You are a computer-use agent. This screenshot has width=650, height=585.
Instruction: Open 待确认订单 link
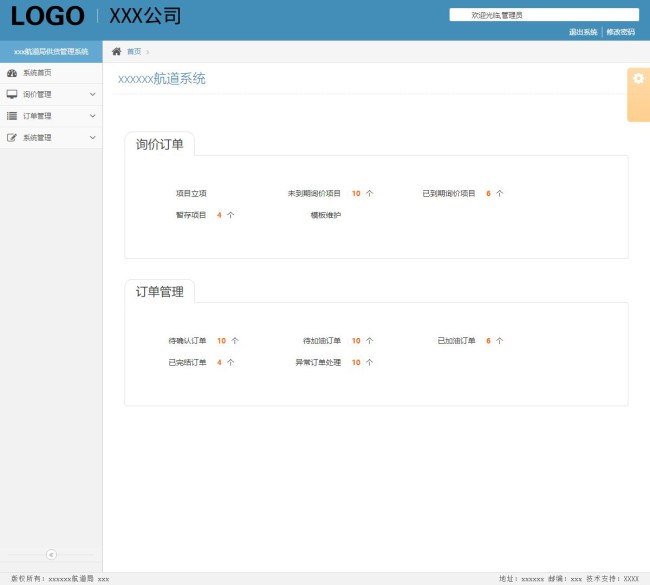point(187,341)
